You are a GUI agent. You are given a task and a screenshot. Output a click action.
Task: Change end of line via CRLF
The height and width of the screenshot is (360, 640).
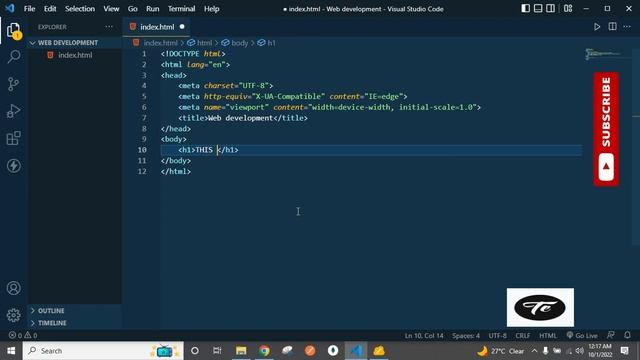522,336
